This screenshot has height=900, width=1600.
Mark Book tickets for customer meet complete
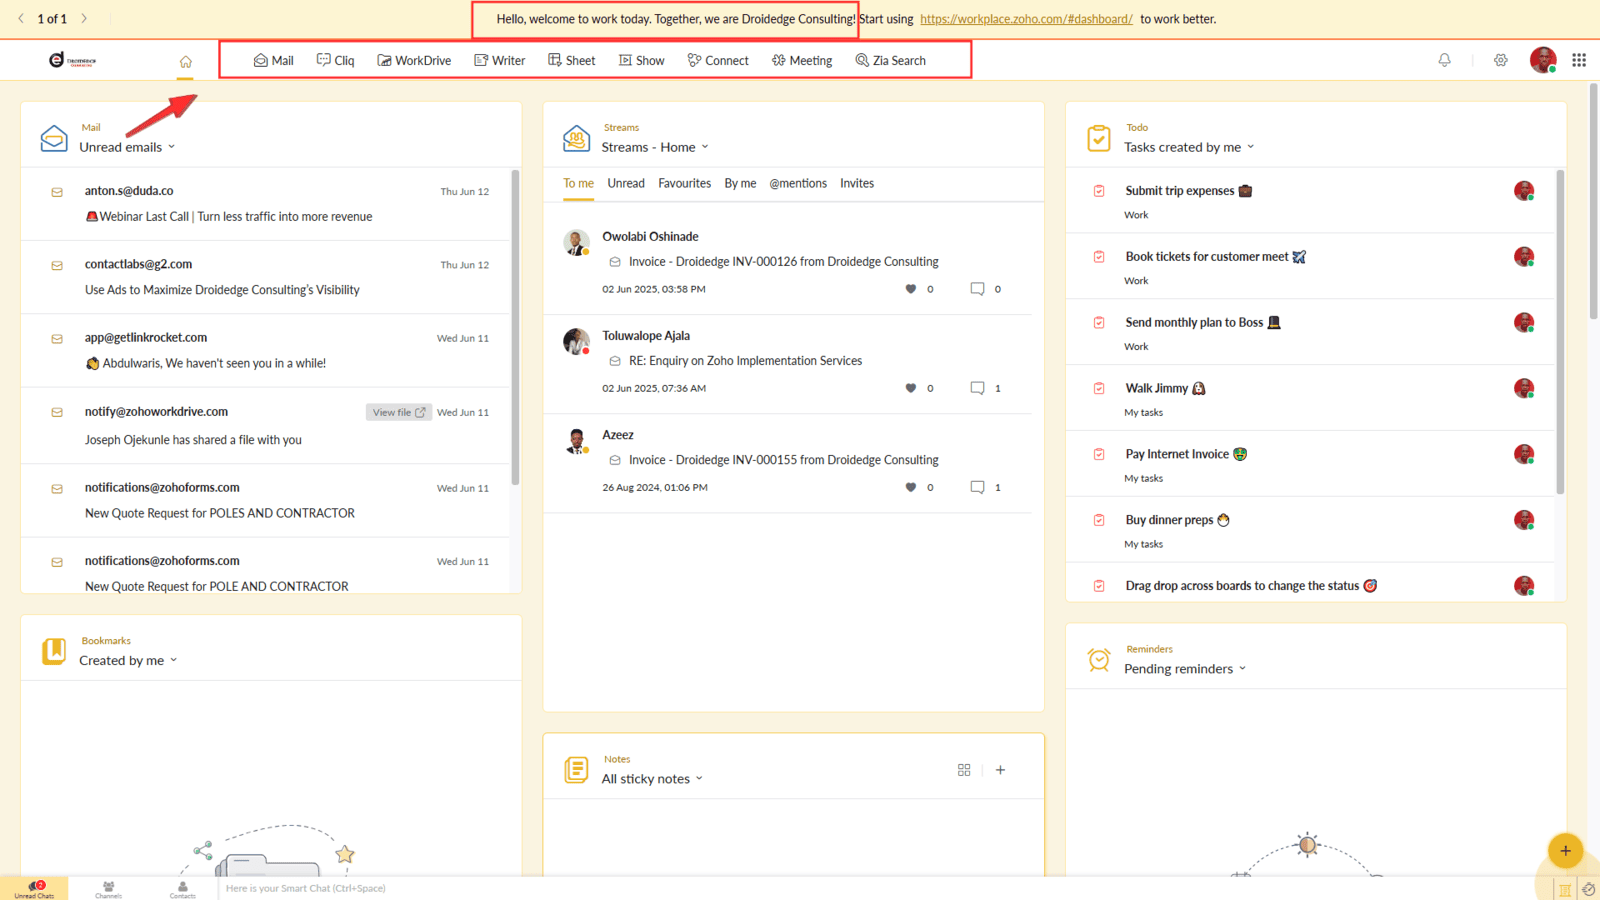pos(1099,257)
